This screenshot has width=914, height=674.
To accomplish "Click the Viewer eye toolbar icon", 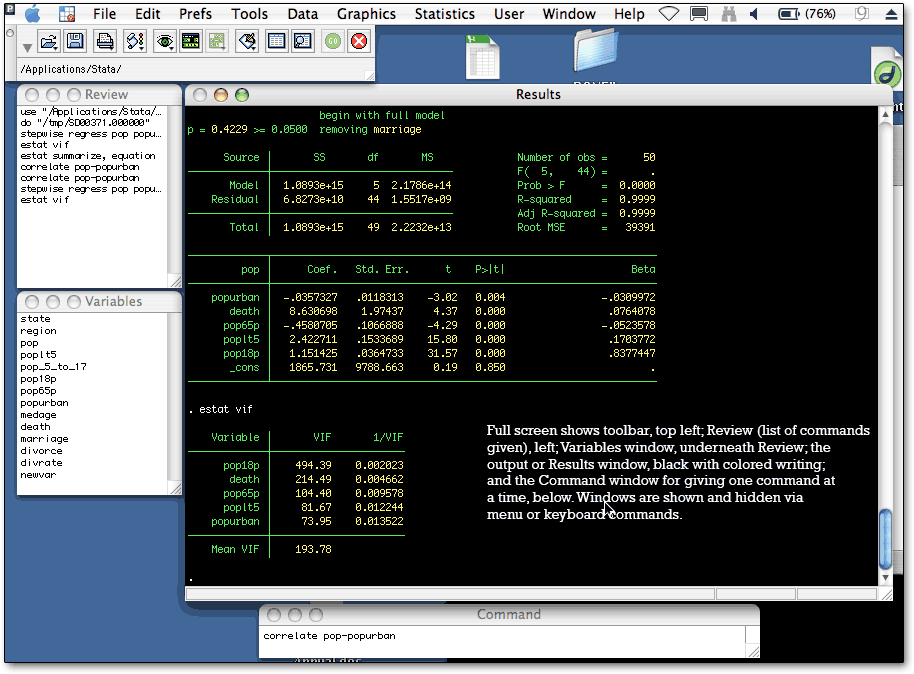I will [165, 41].
